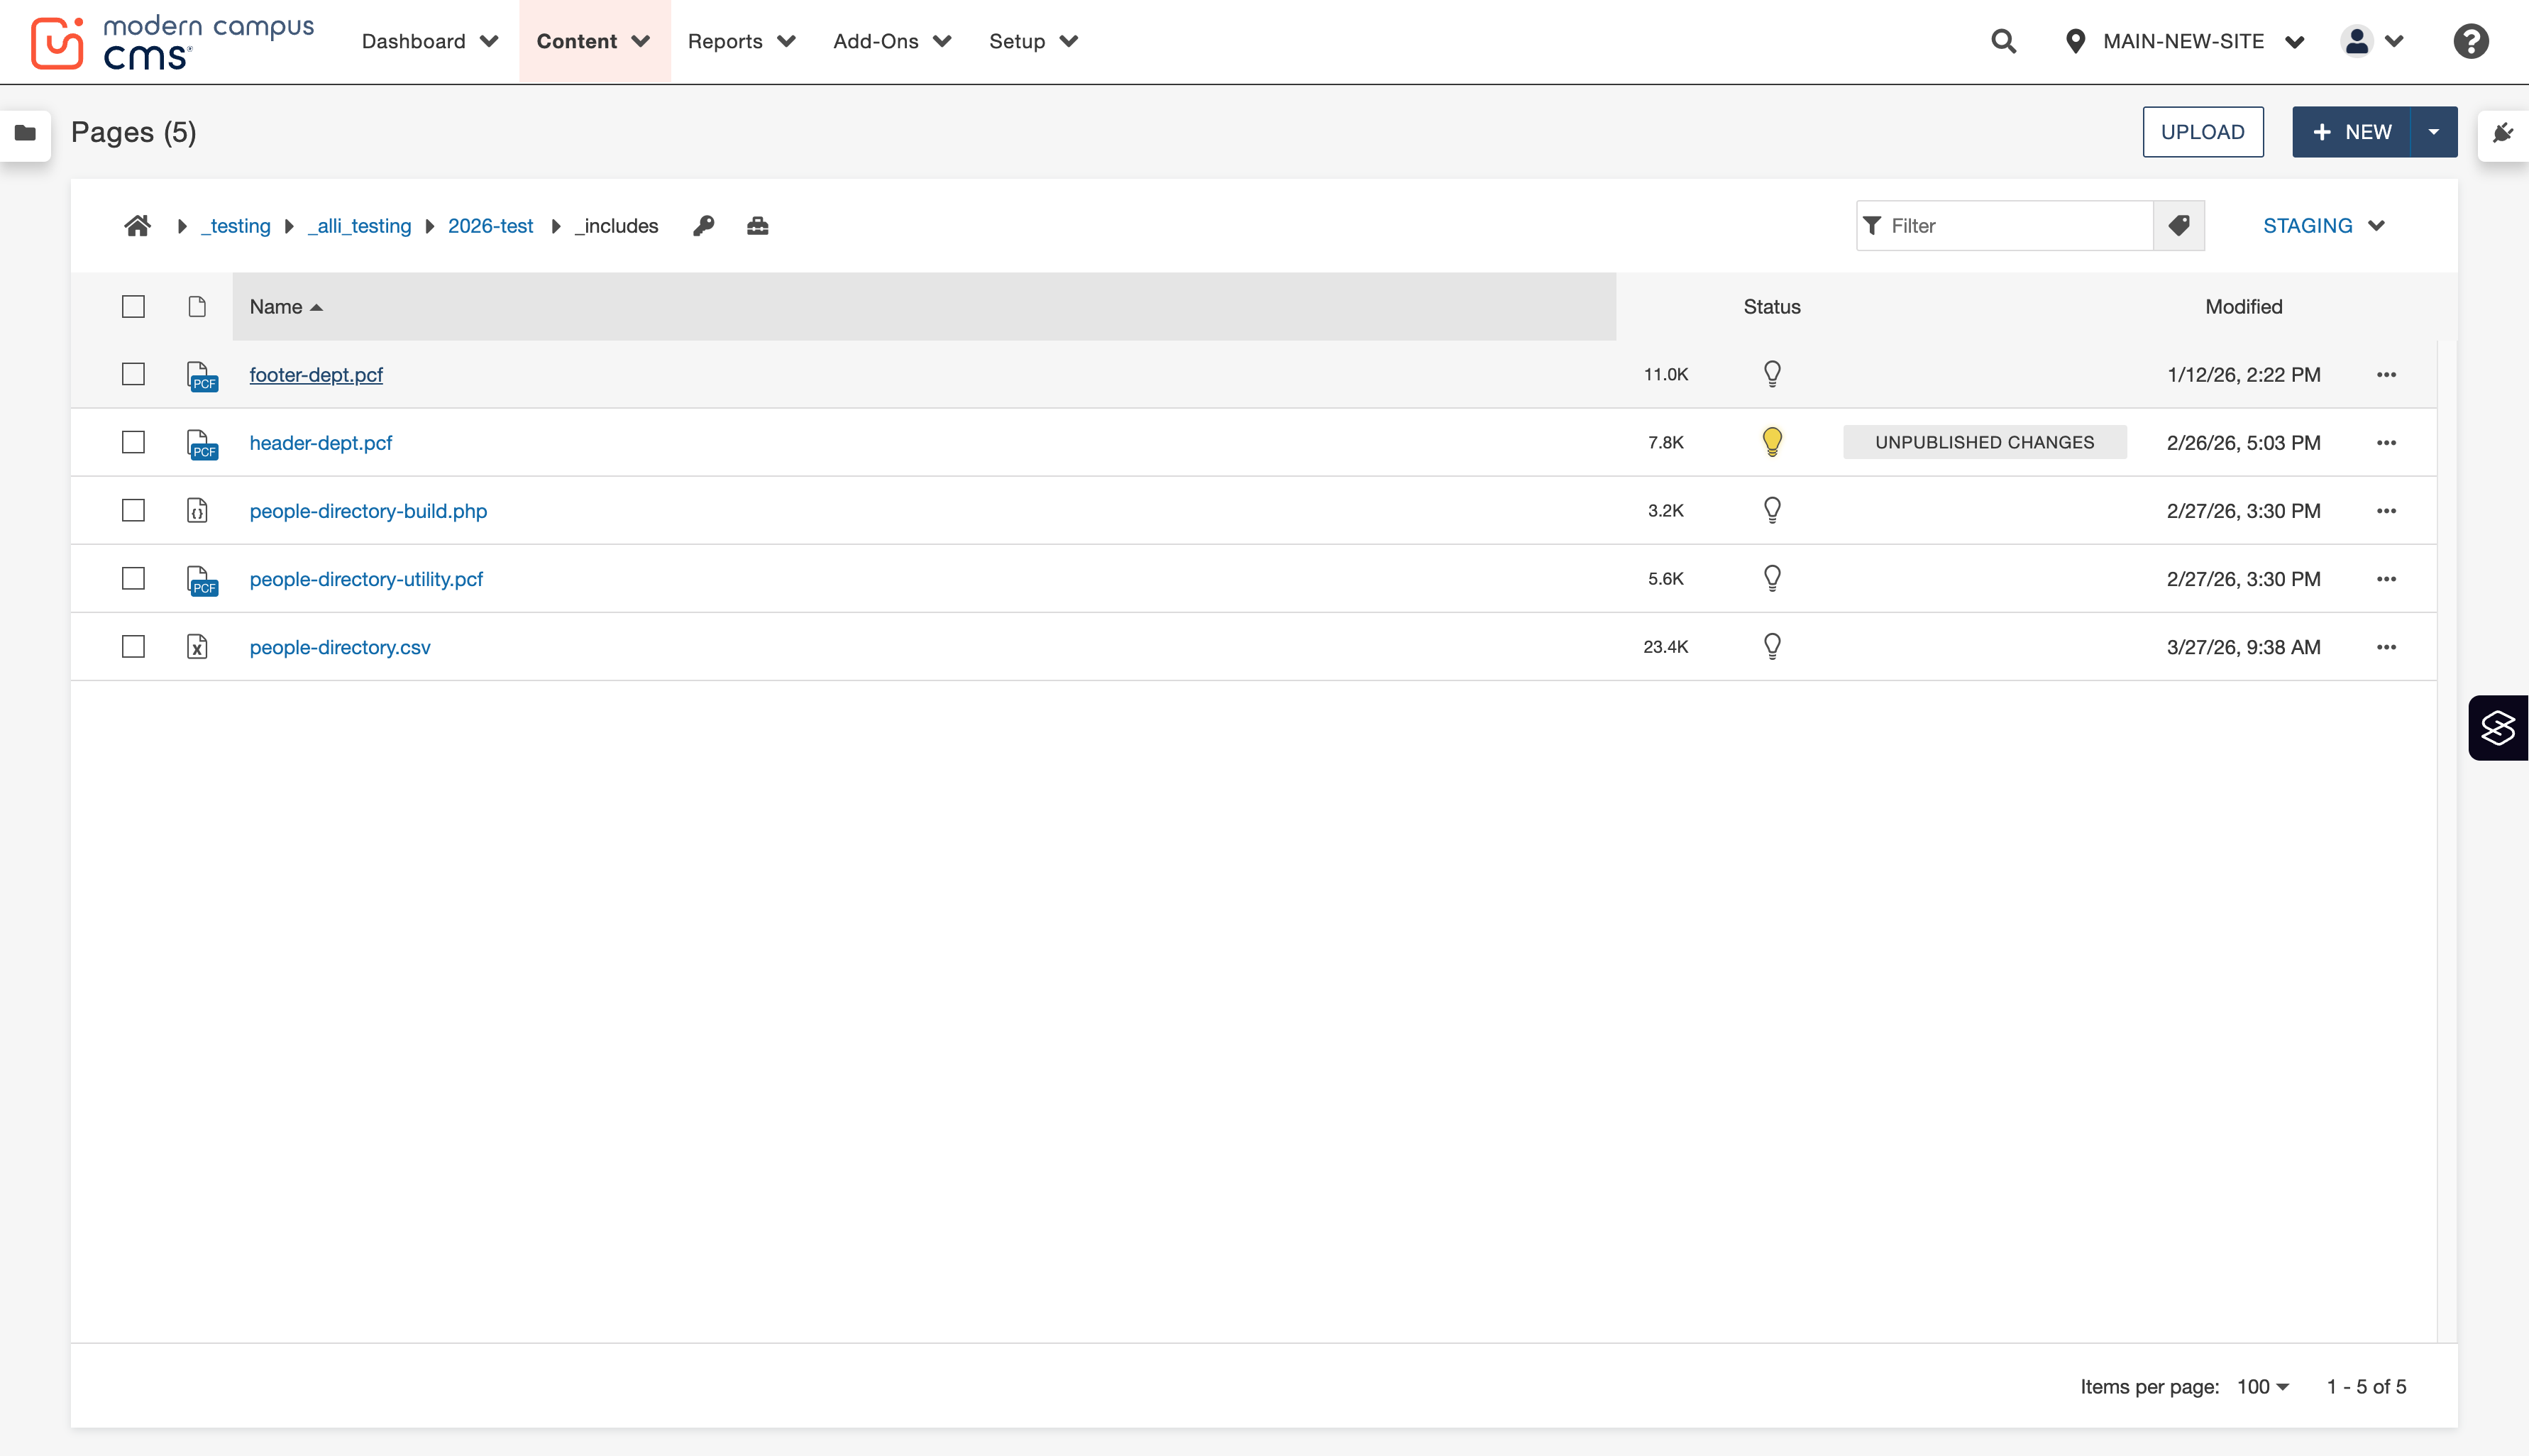
Task: Click the UPLOAD button
Action: [x=2203, y=132]
